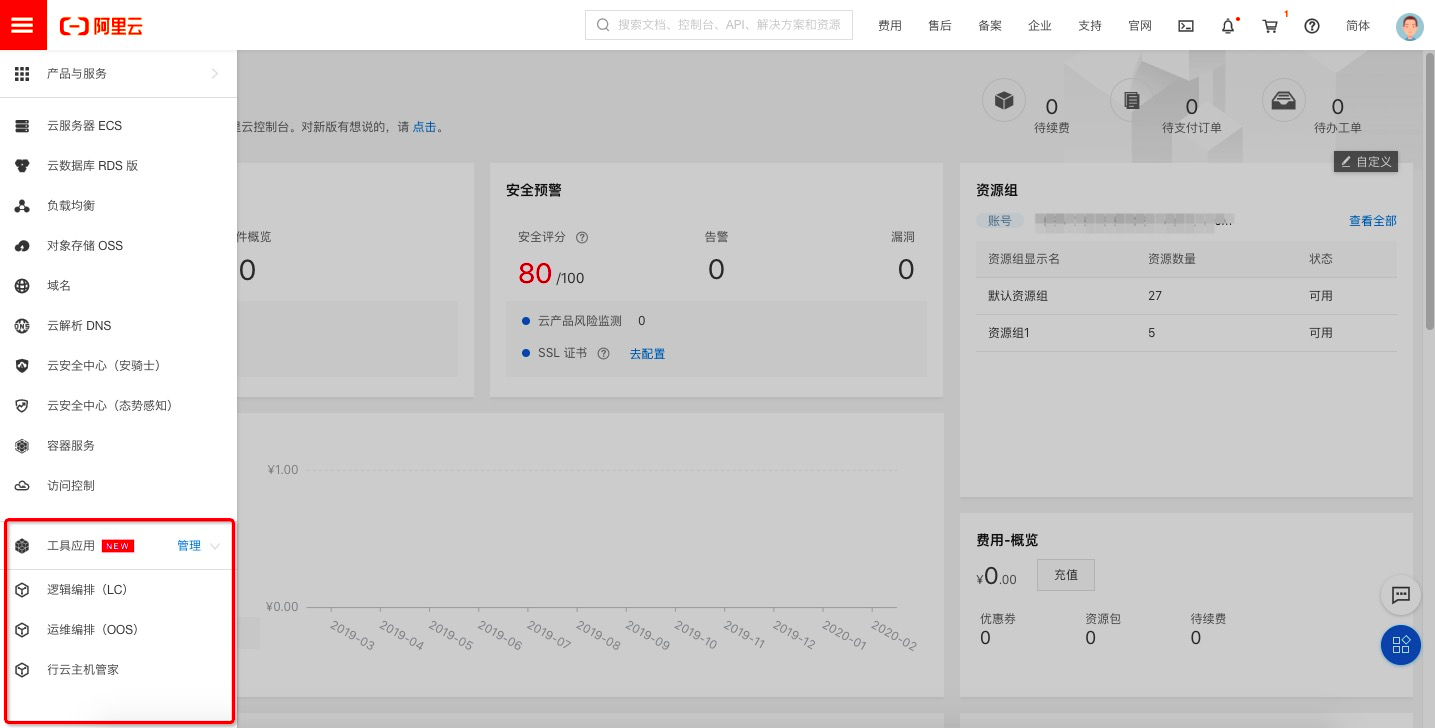Open the 简体 language selector
The image size is (1435, 728).
pyautogui.click(x=1358, y=26)
